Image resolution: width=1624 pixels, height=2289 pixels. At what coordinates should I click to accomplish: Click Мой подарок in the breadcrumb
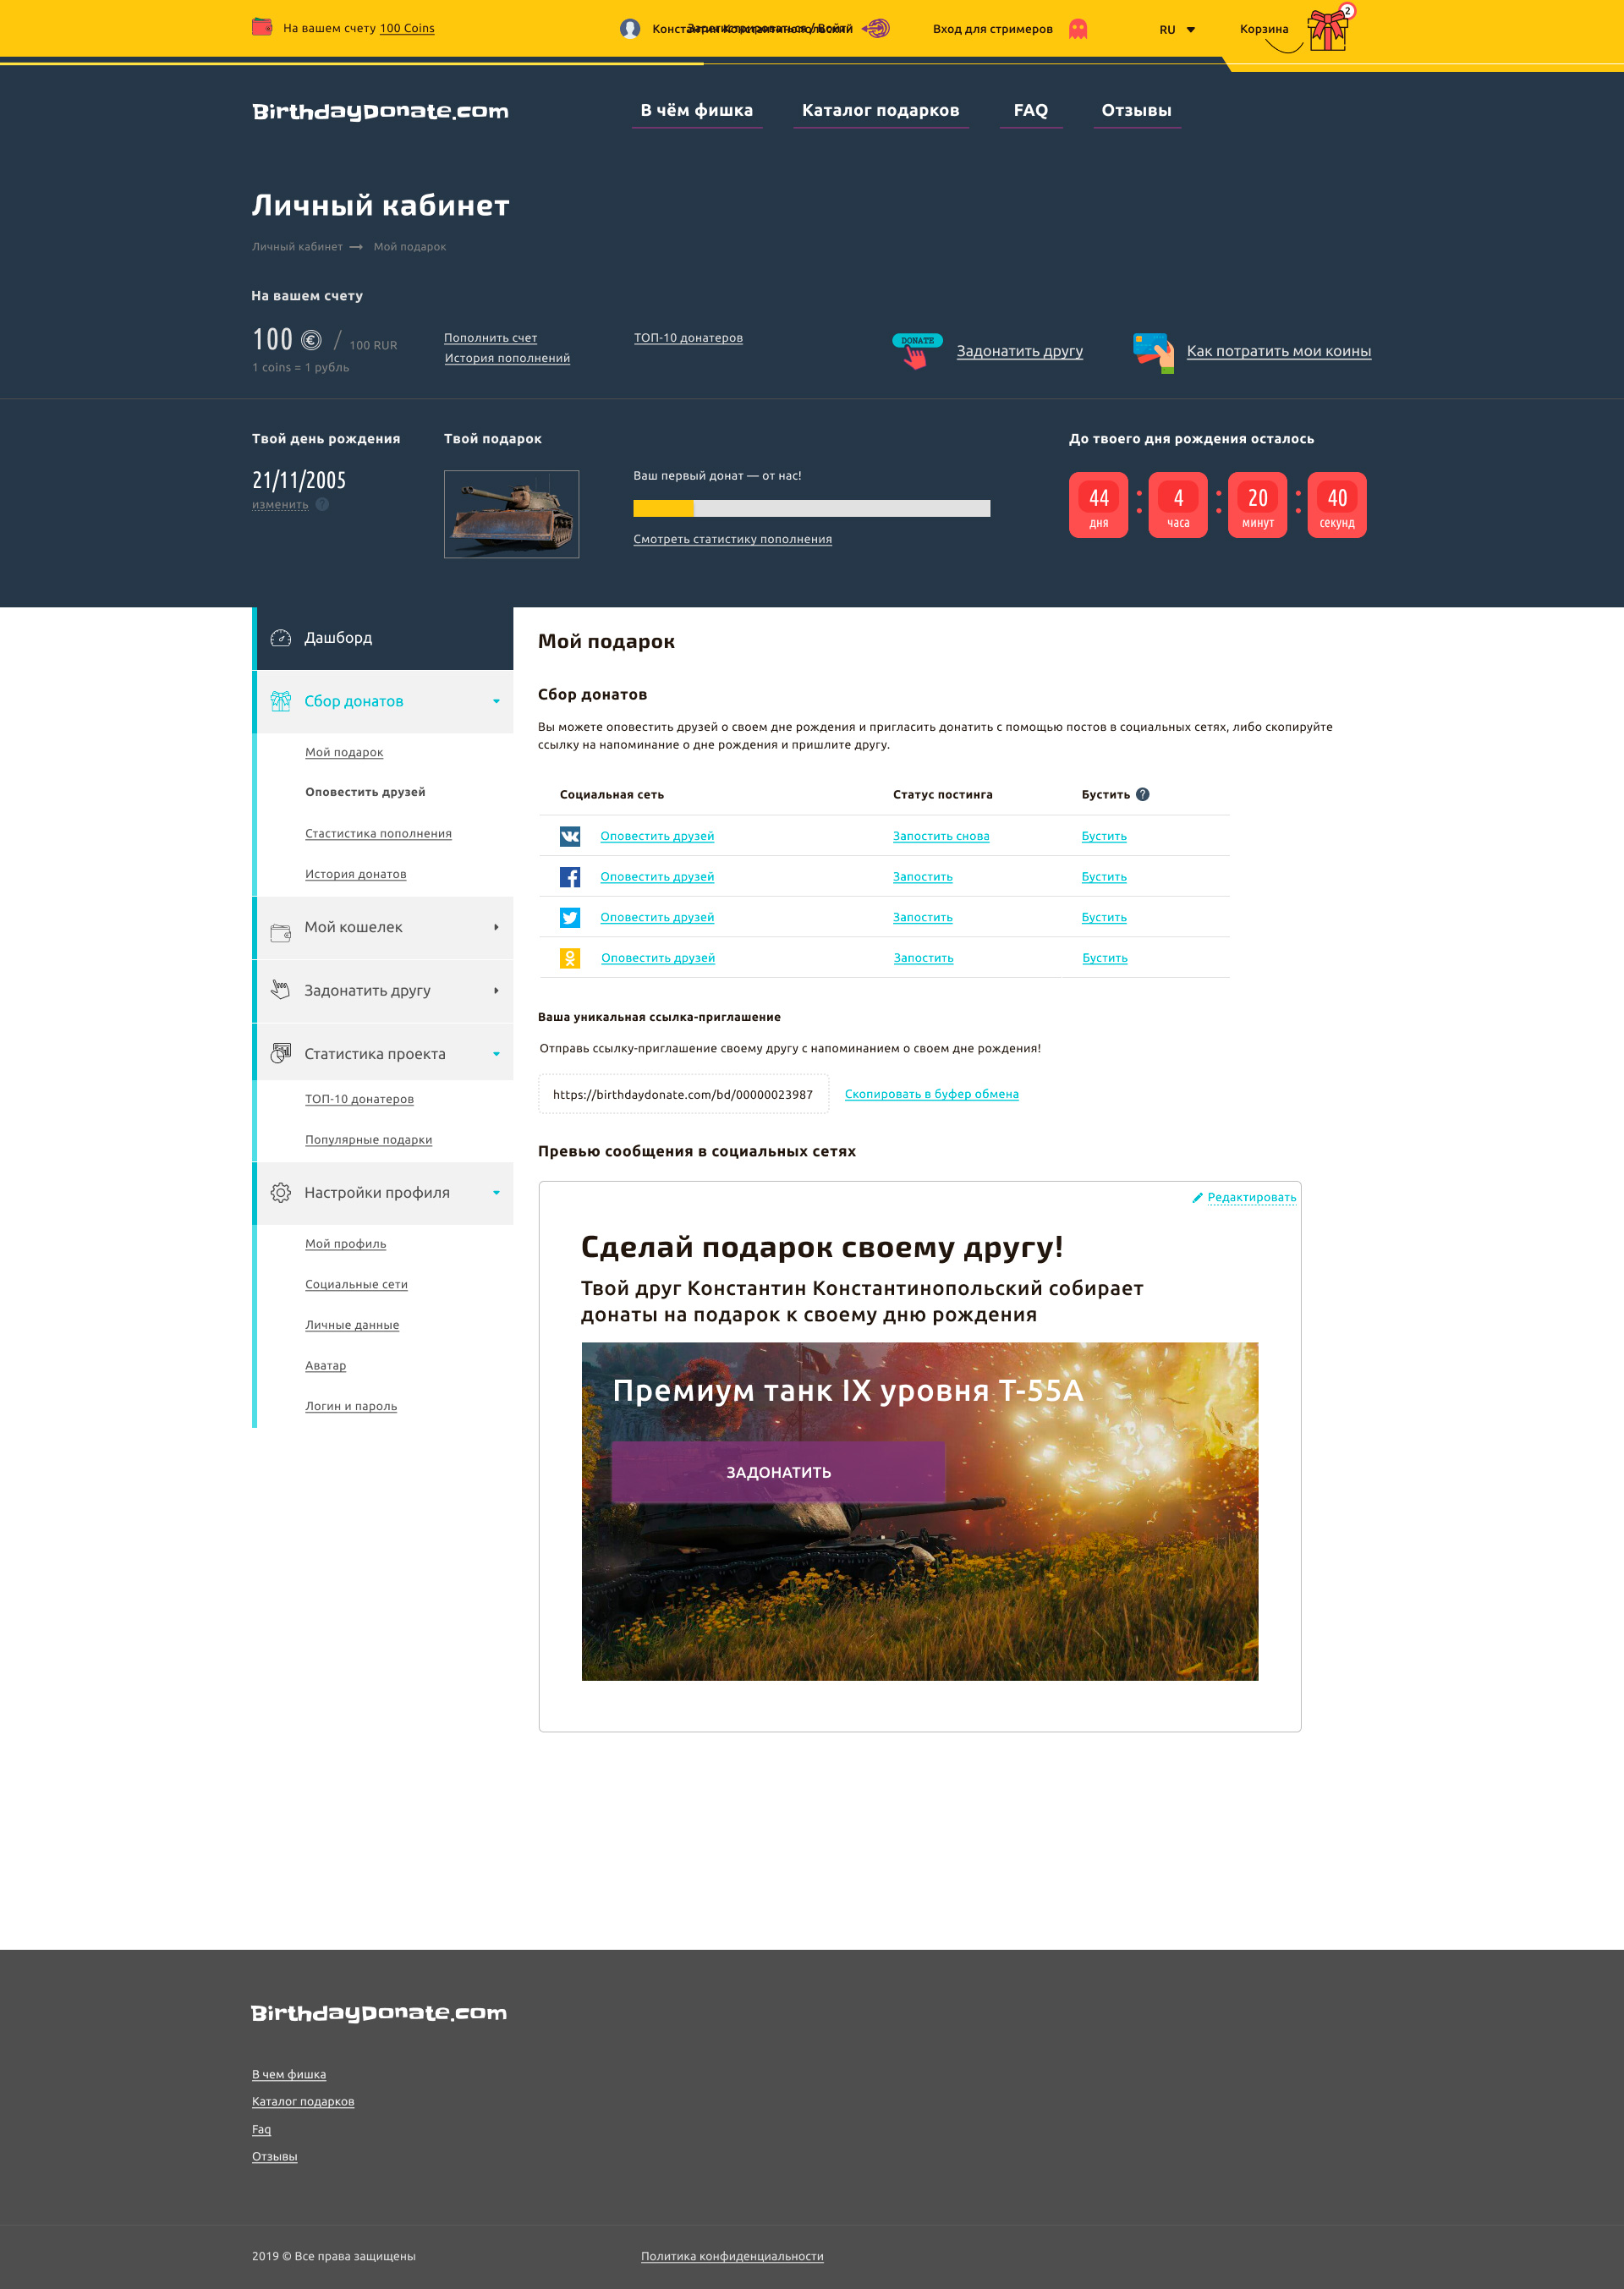pyautogui.click(x=410, y=247)
